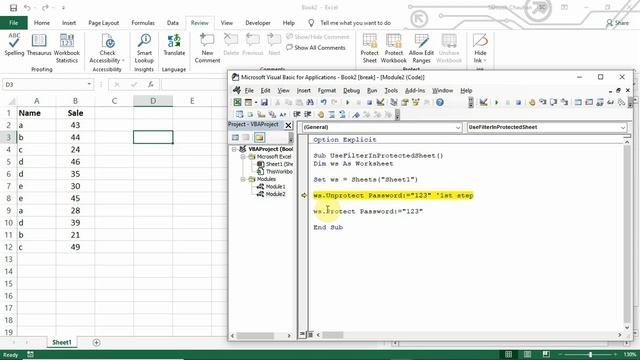The width and height of the screenshot is (640, 360).
Task: Click Show All Comments button
Action: coord(316,48)
